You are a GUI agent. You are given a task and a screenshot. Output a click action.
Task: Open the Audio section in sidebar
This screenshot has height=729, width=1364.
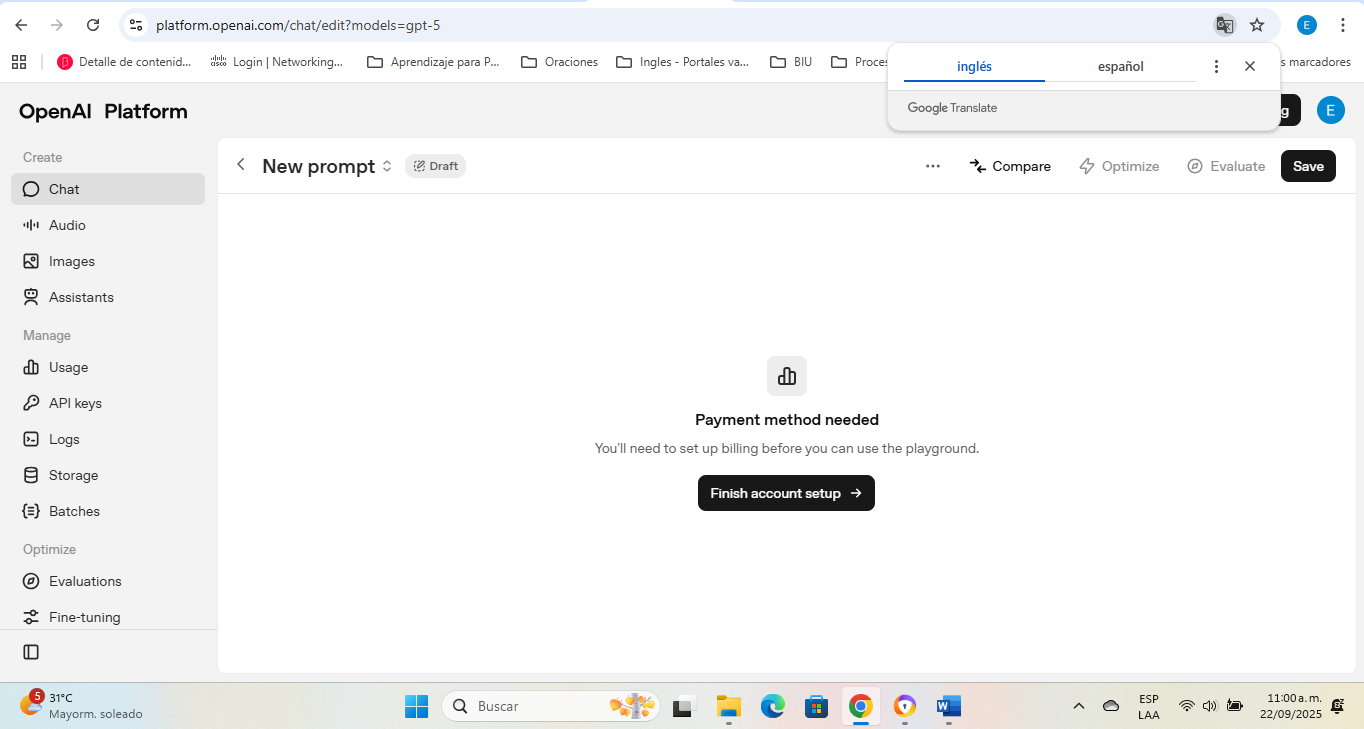click(108, 225)
